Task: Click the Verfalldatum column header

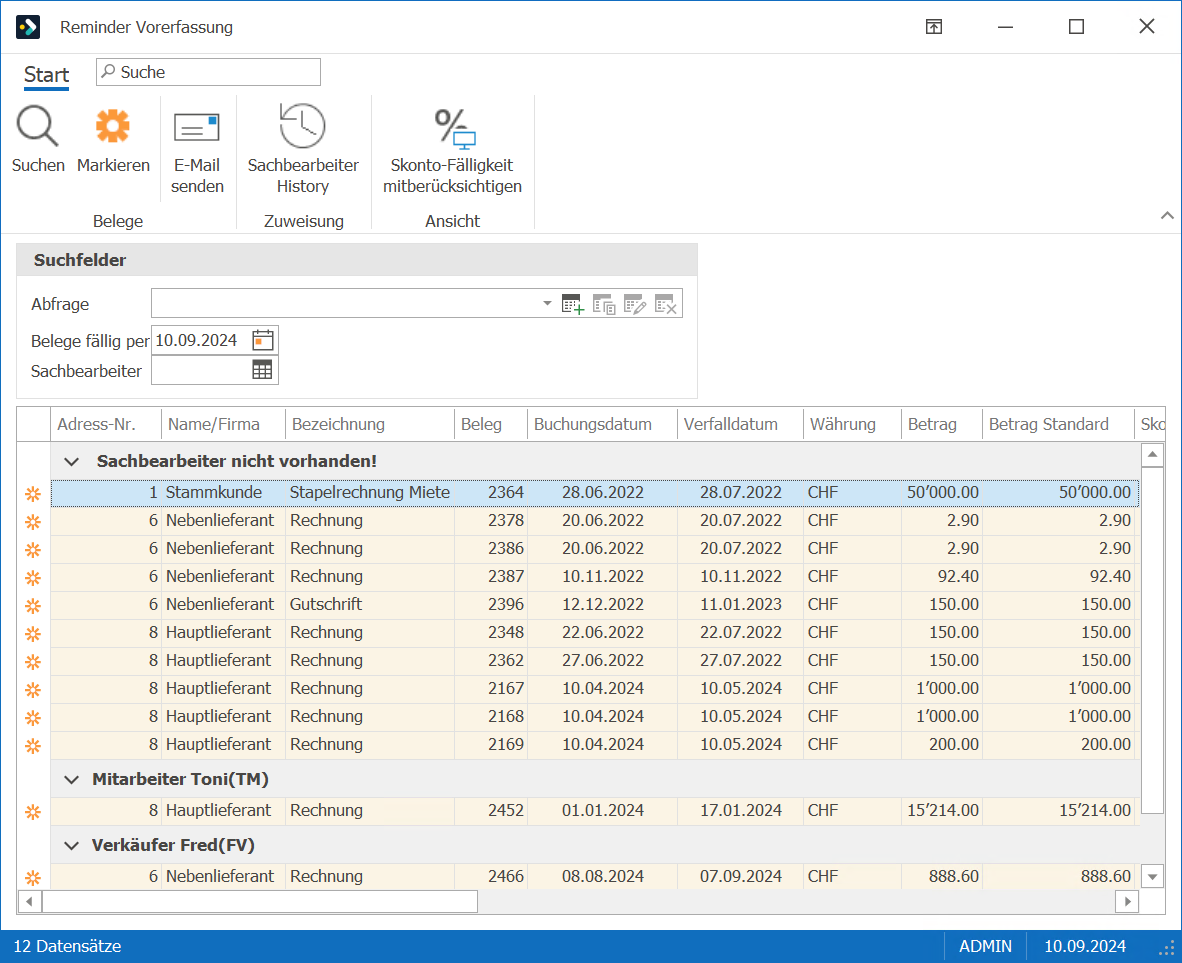Action: (x=730, y=424)
